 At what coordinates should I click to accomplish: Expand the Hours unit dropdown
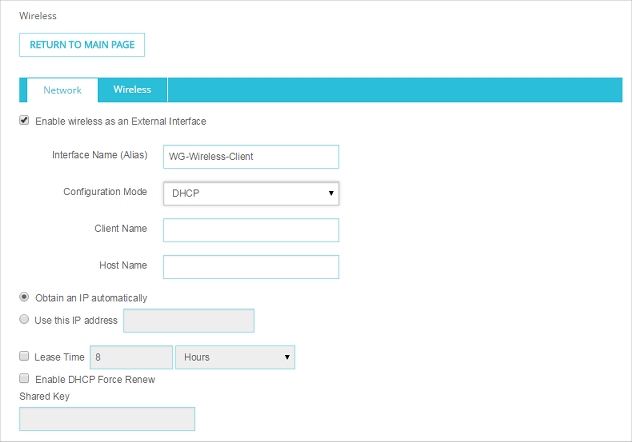point(235,357)
